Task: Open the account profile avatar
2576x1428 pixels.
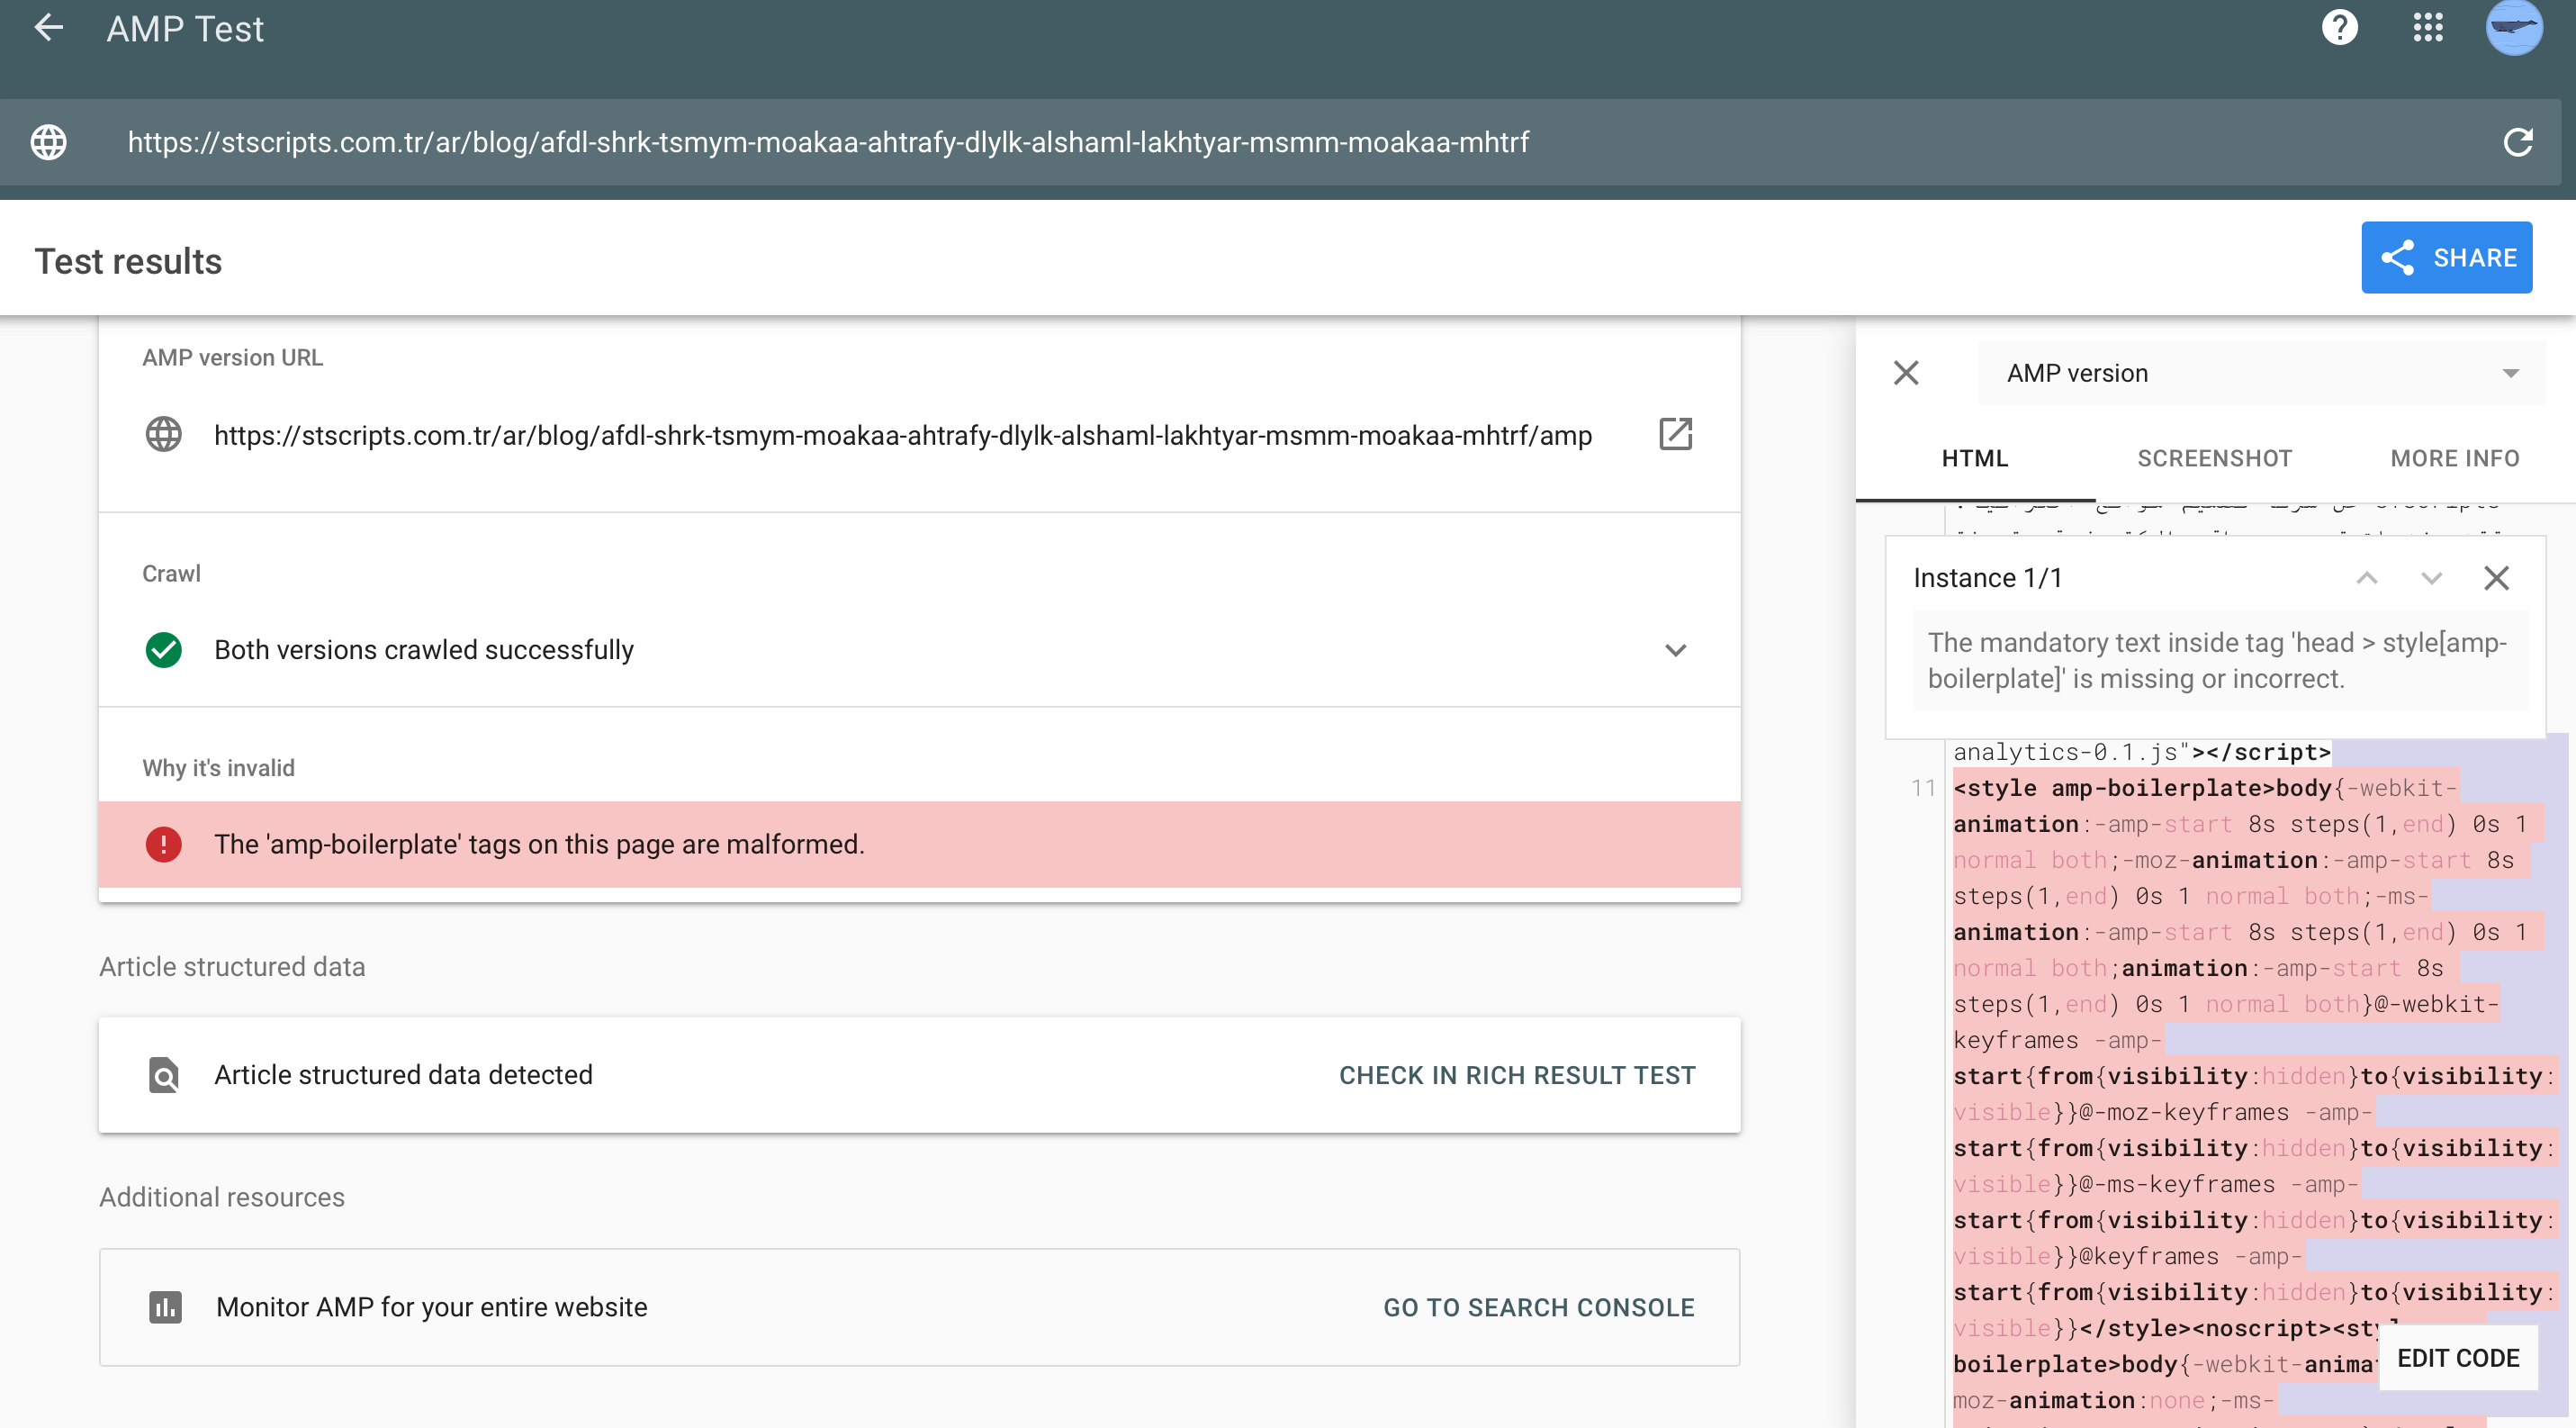Action: coord(2513,27)
